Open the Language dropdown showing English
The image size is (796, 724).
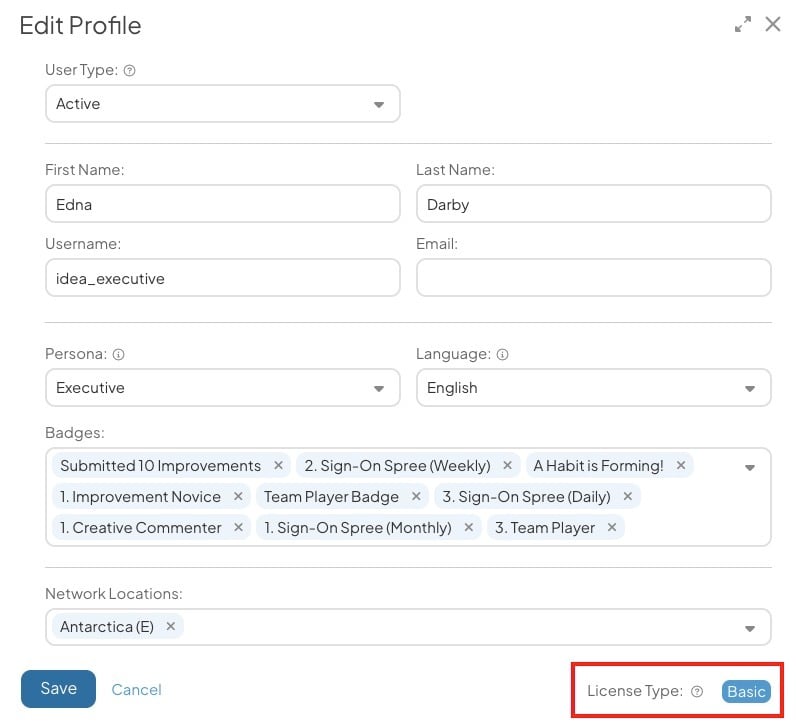click(593, 388)
